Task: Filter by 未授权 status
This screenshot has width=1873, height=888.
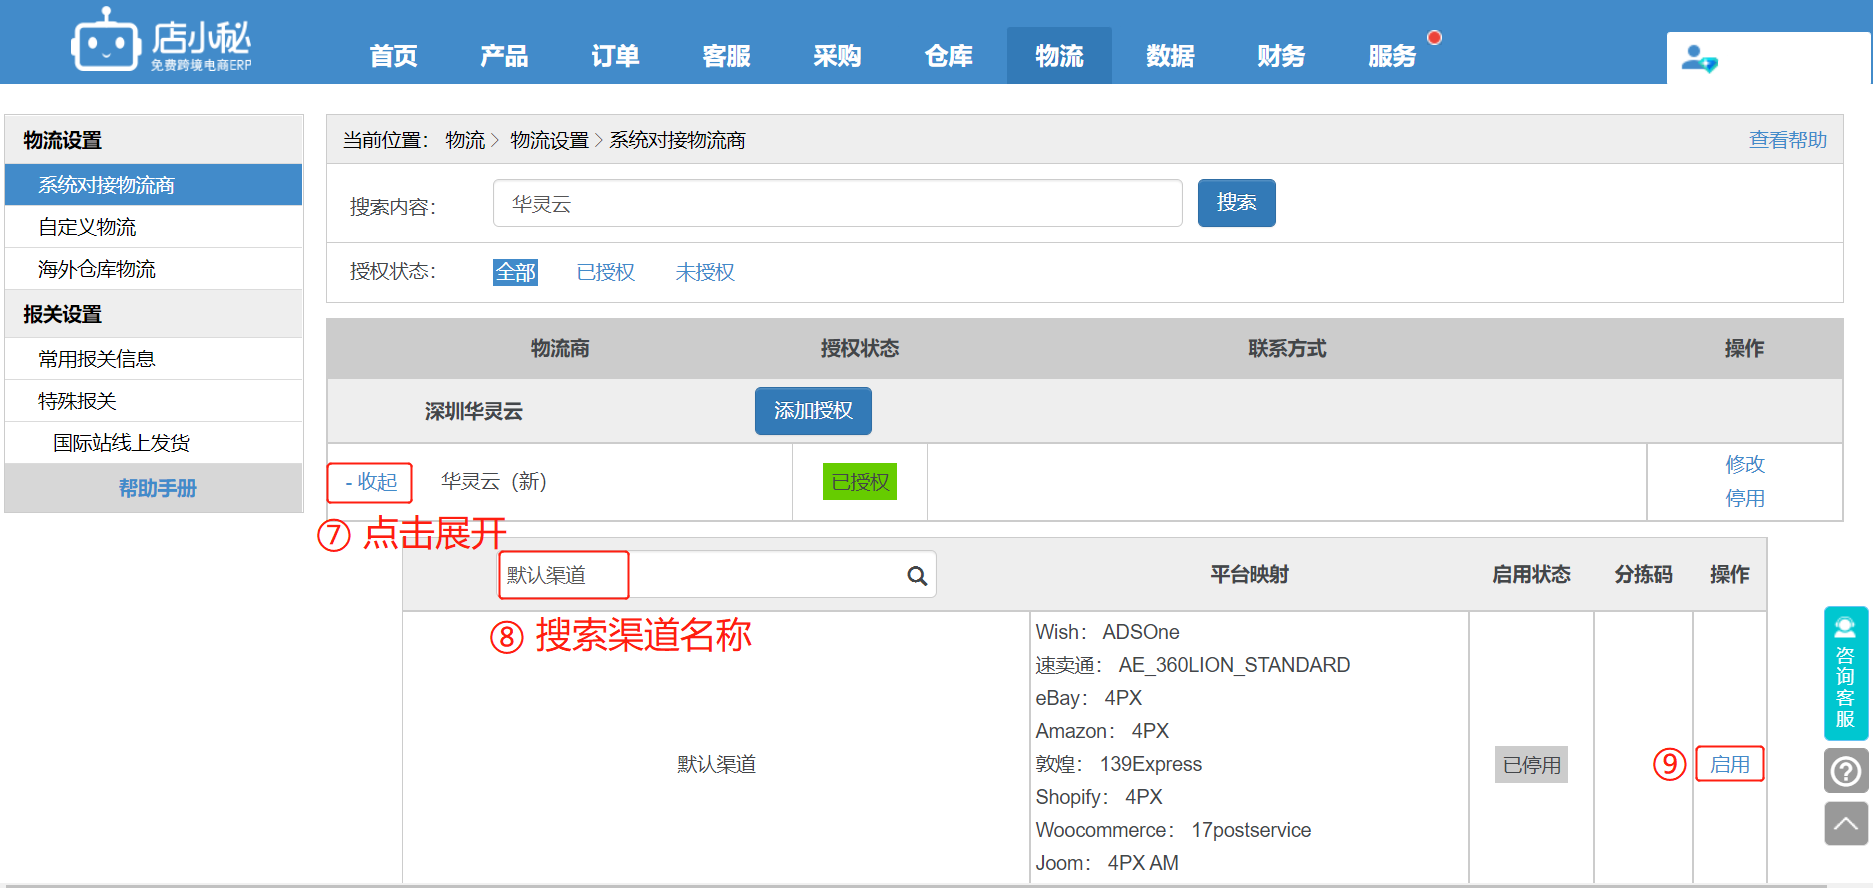Action: coord(704,272)
